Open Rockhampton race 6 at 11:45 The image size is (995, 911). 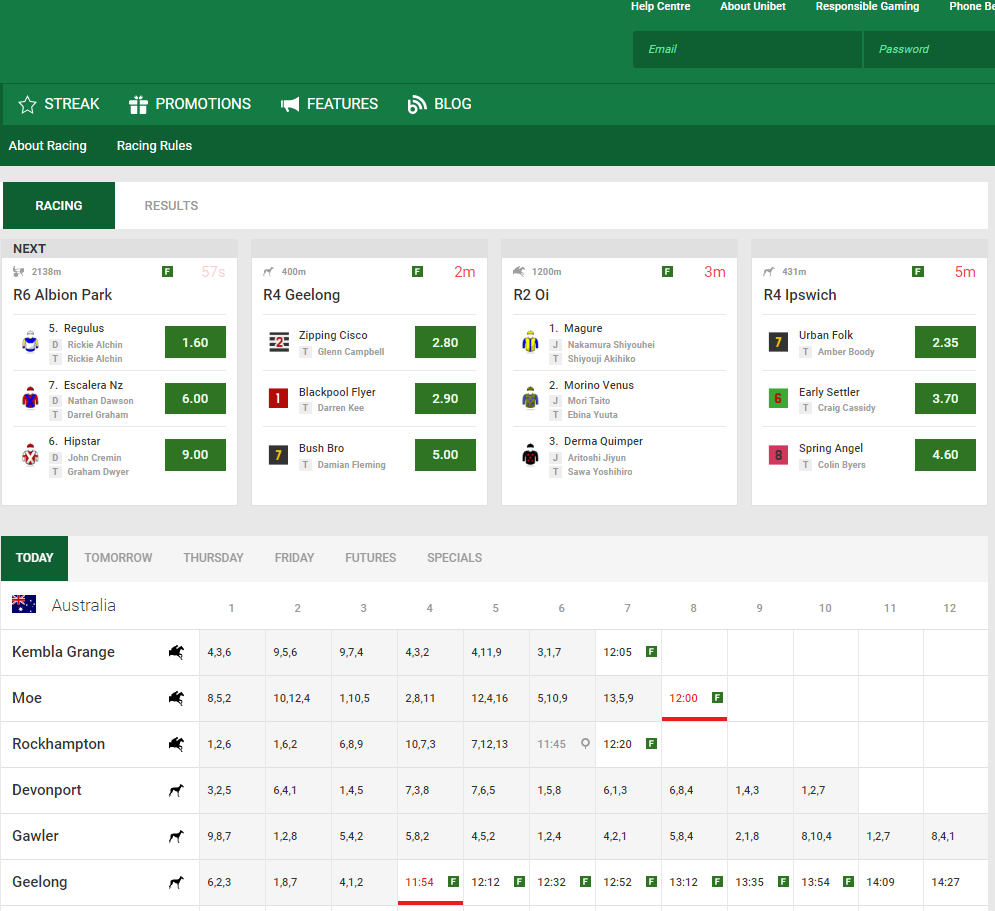[x=562, y=744]
